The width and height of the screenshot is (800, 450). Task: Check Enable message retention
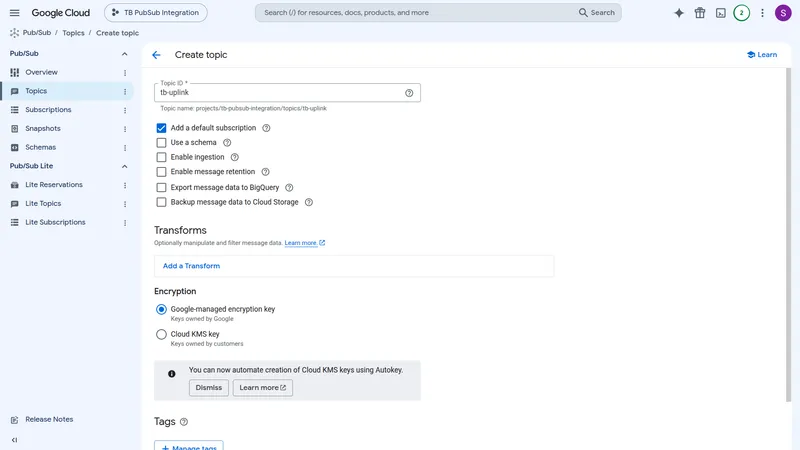pos(161,172)
